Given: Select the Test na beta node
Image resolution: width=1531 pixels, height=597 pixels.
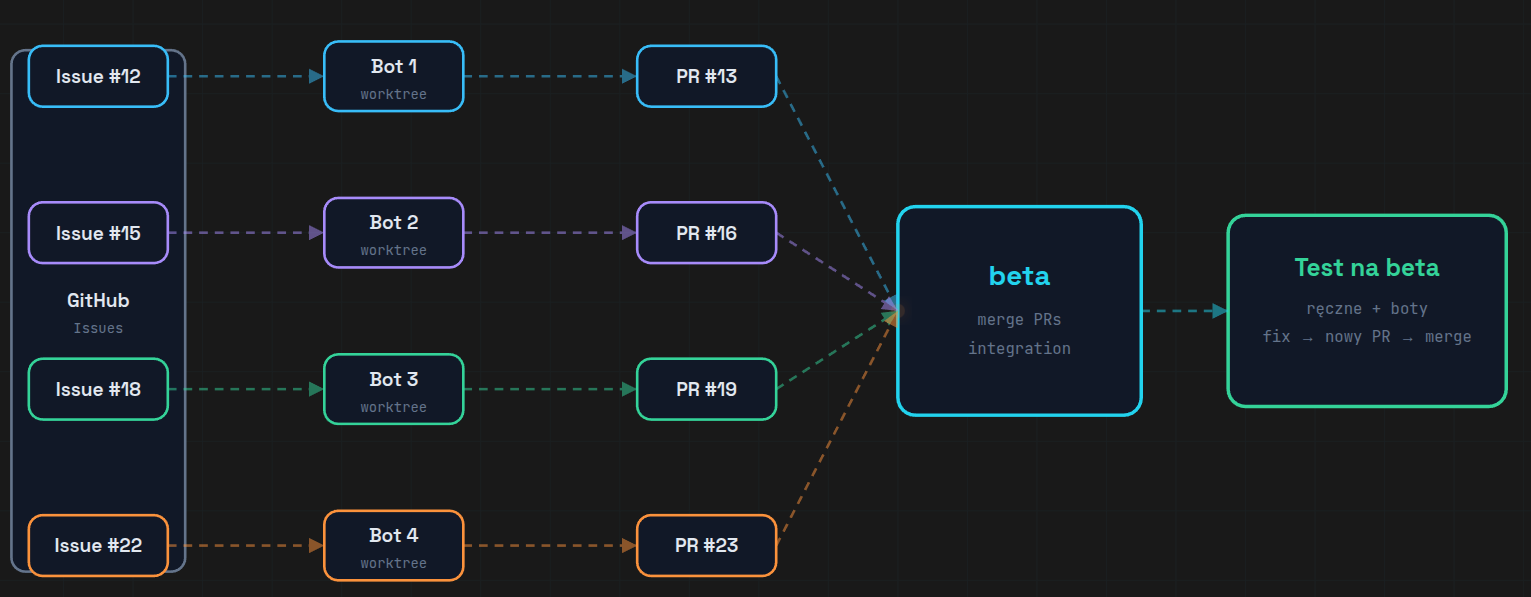Looking at the screenshot, I should 1366,311.
